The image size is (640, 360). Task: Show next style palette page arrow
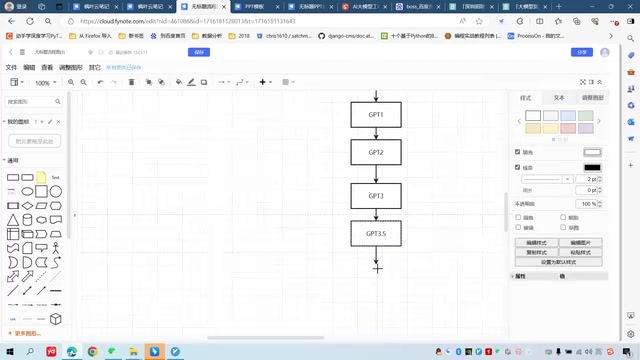pyautogui.click(x=599, y=121)
